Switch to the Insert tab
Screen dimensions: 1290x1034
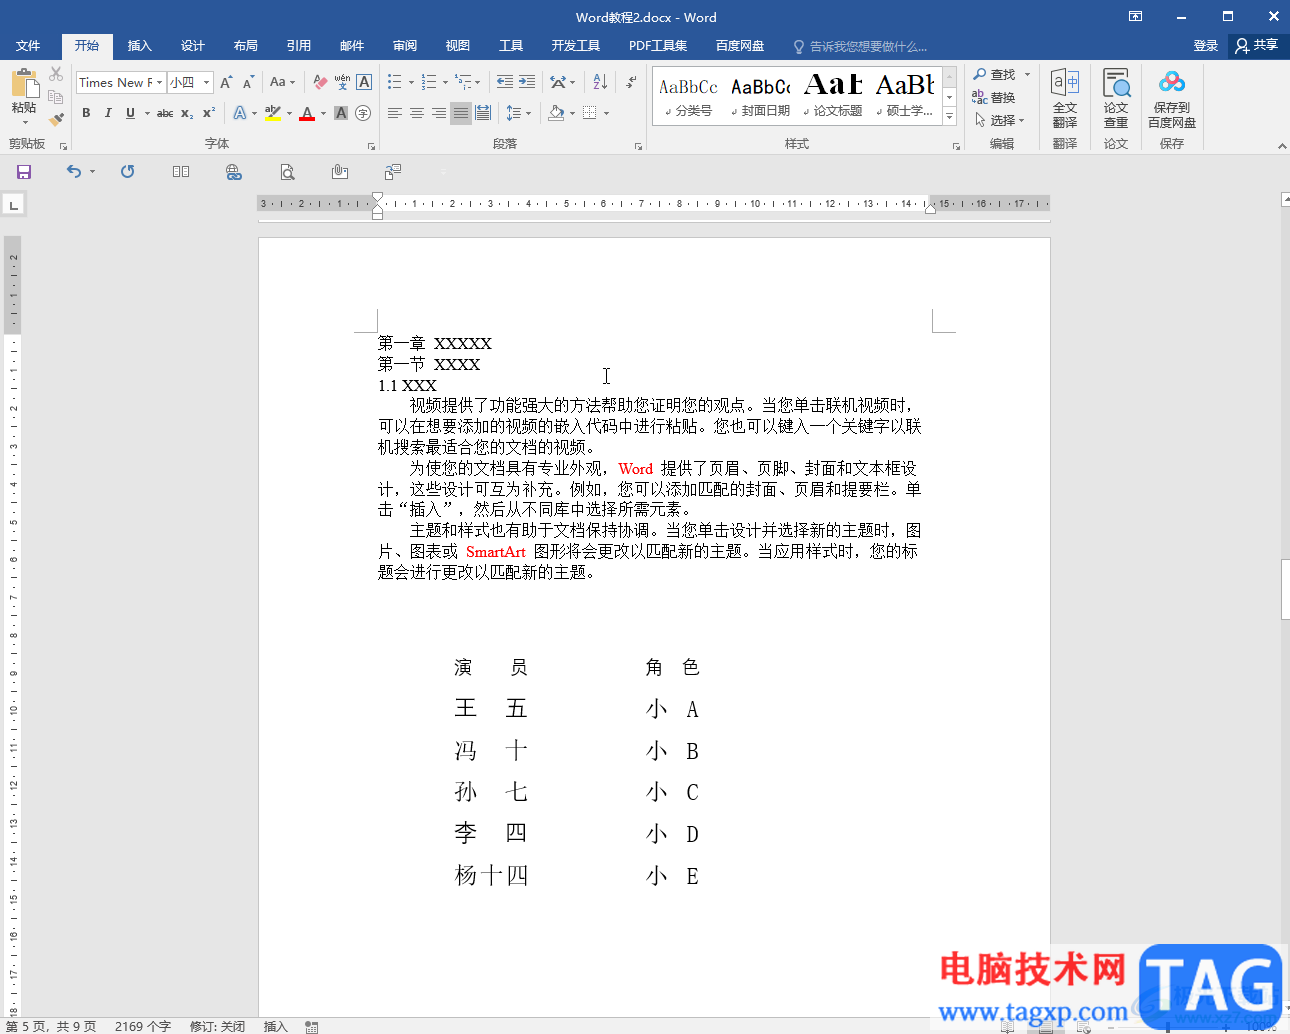coord(139,46)
